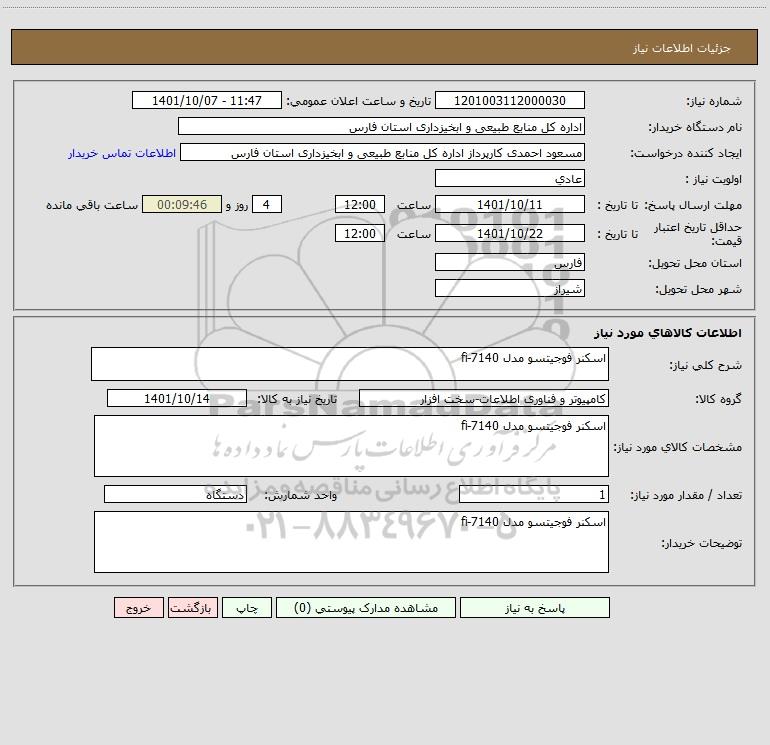The height and width of the screenshot is (745, 770).
Task: Click the priority field عادي
Action: pyautogui.click(x=510, y=179)
